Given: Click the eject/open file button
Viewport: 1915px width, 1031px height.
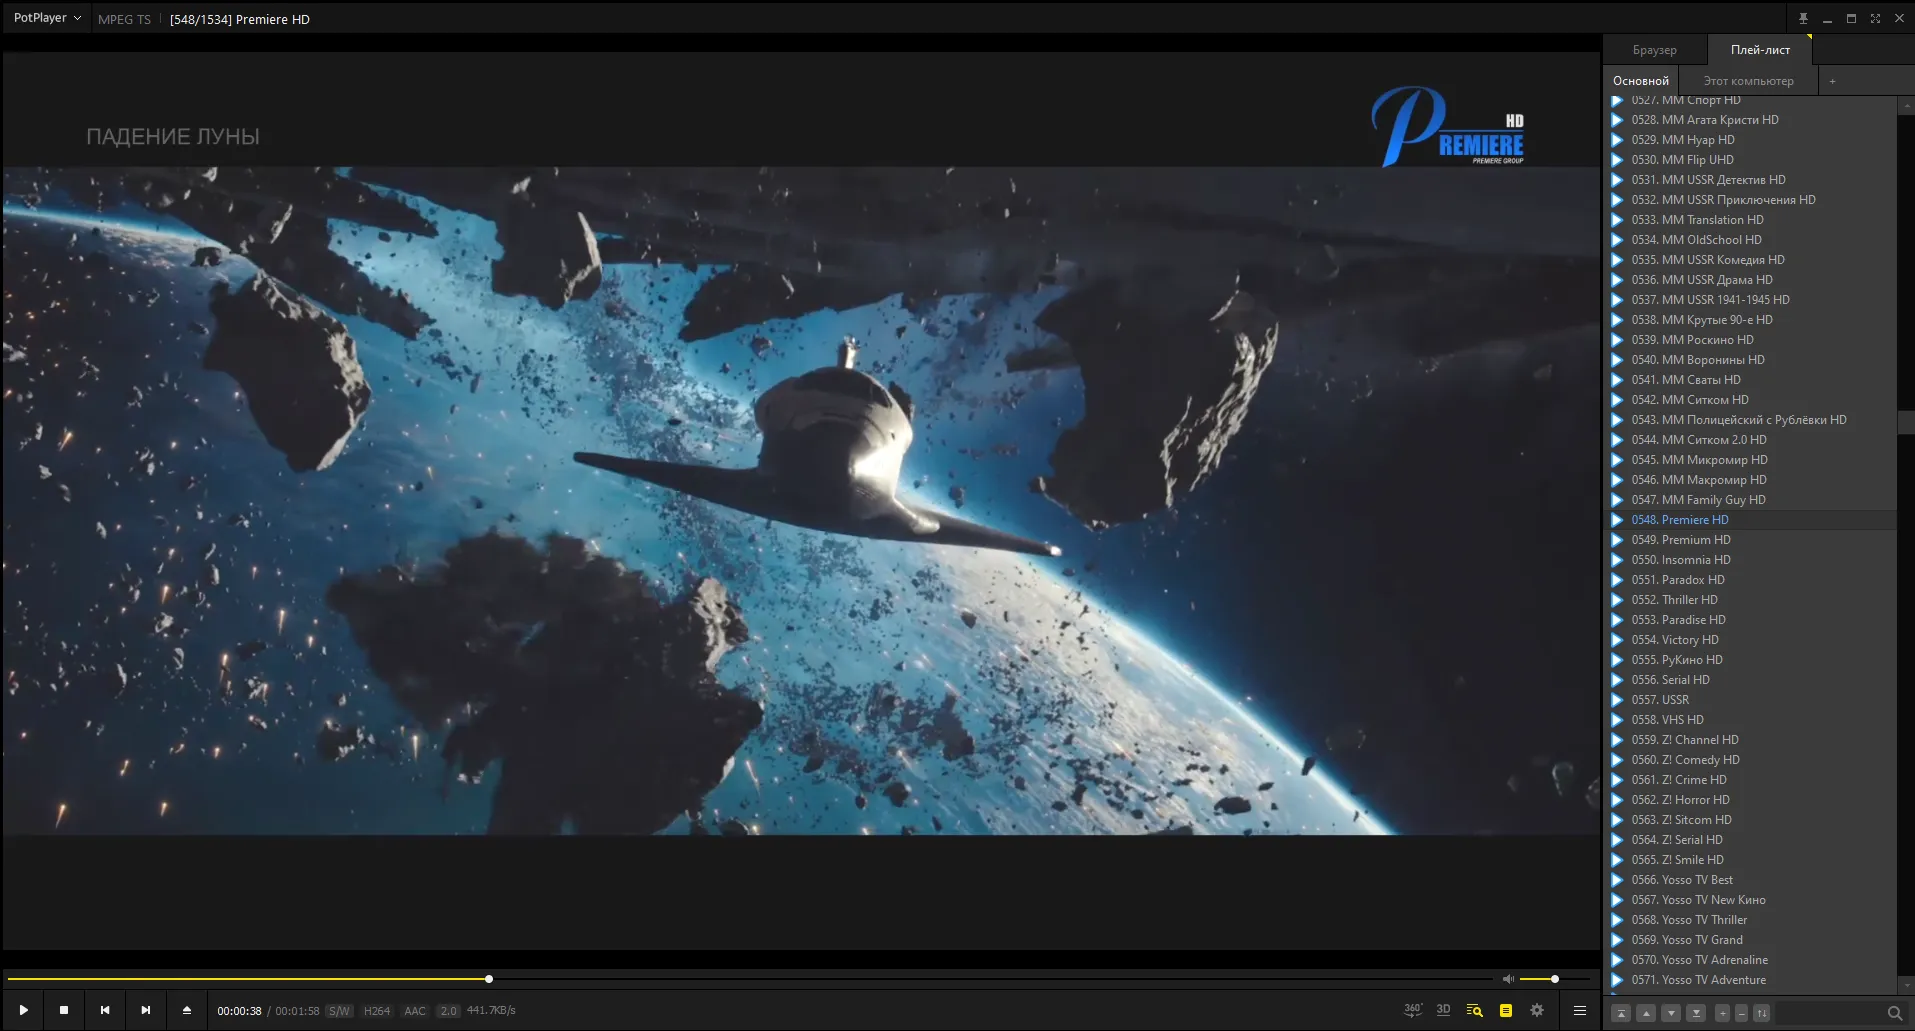Looking at the screenshot, I should [x=187, y=1010].
